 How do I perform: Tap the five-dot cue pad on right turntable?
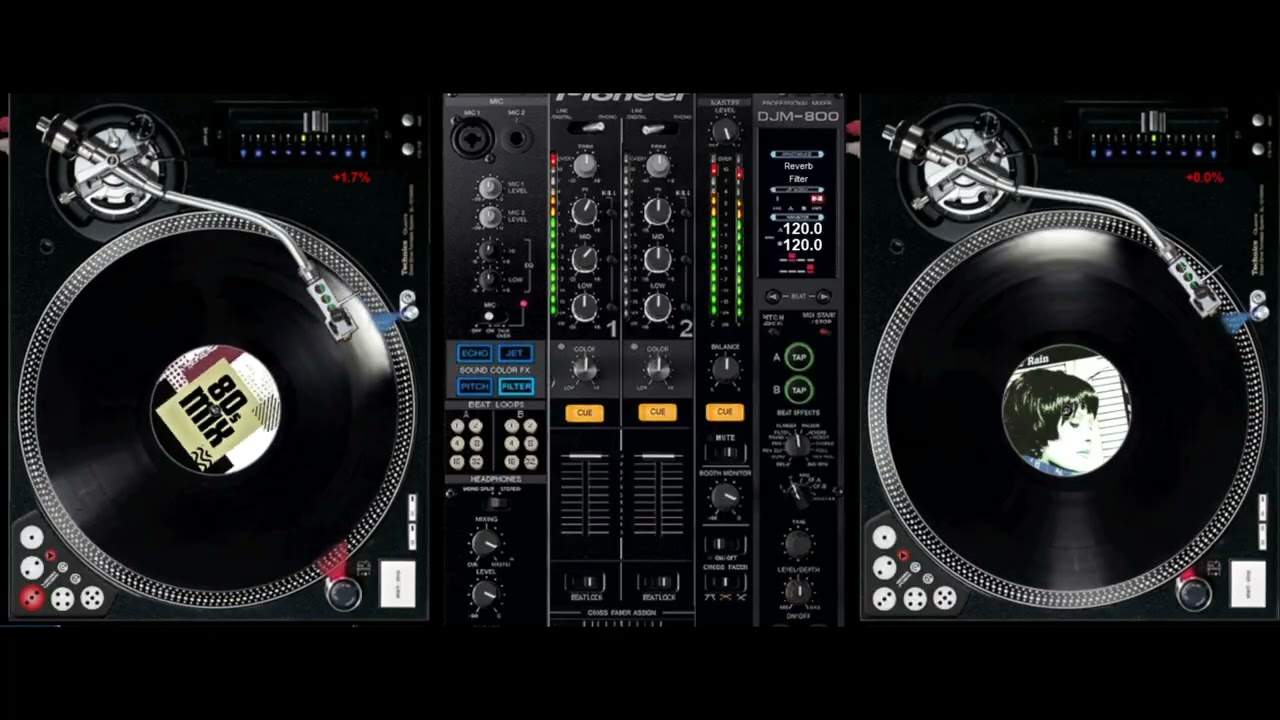[x=945, y=598]
